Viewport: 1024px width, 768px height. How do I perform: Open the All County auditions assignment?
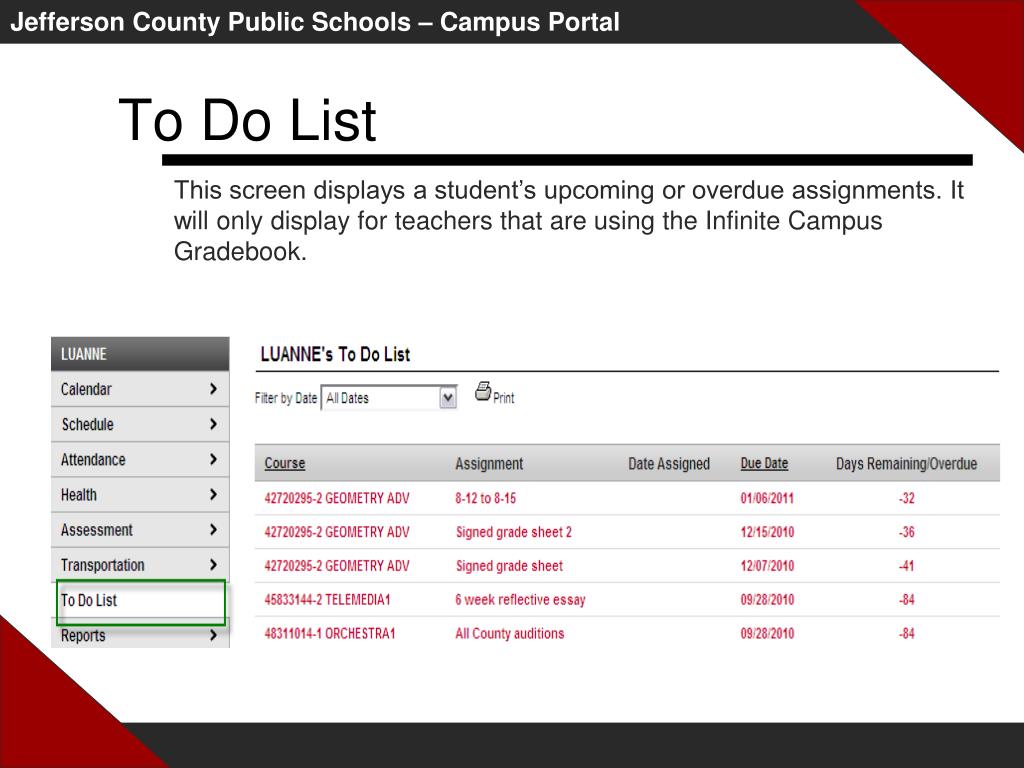click(x=509, y=633)
